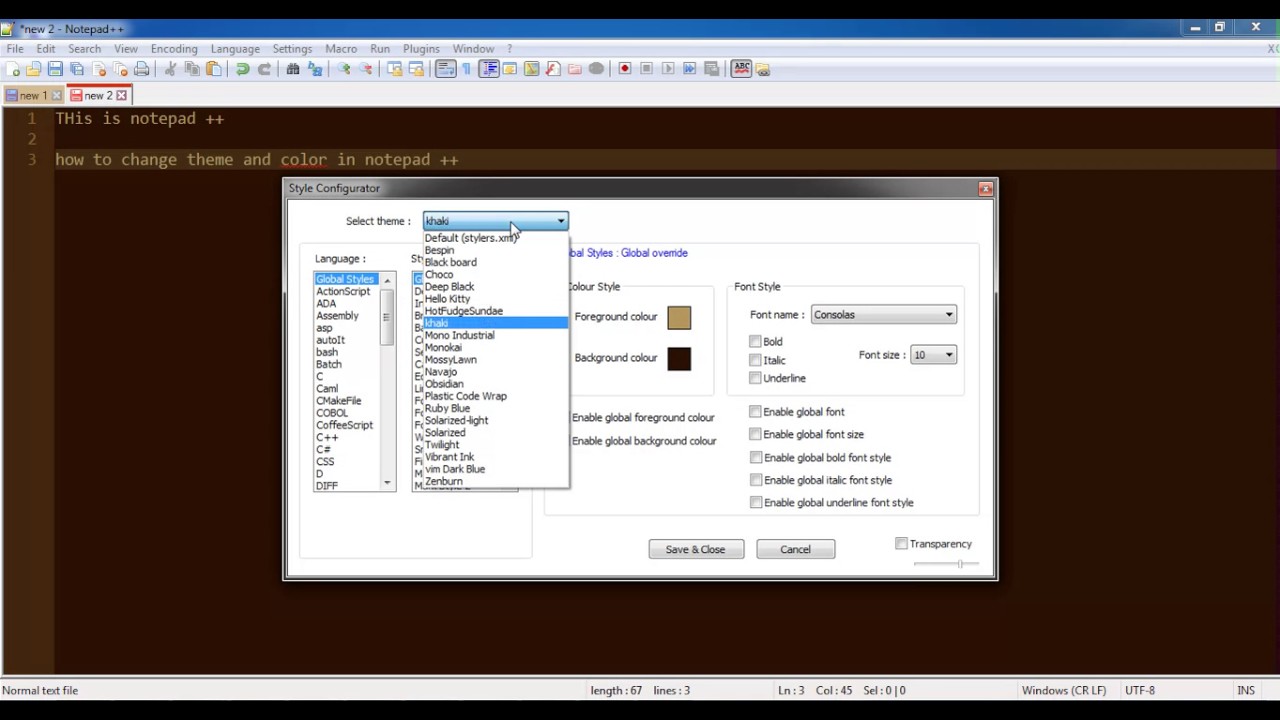The image size is (1280, 720).
Task: Enable global font size checkbox
Action: point(755,434)
